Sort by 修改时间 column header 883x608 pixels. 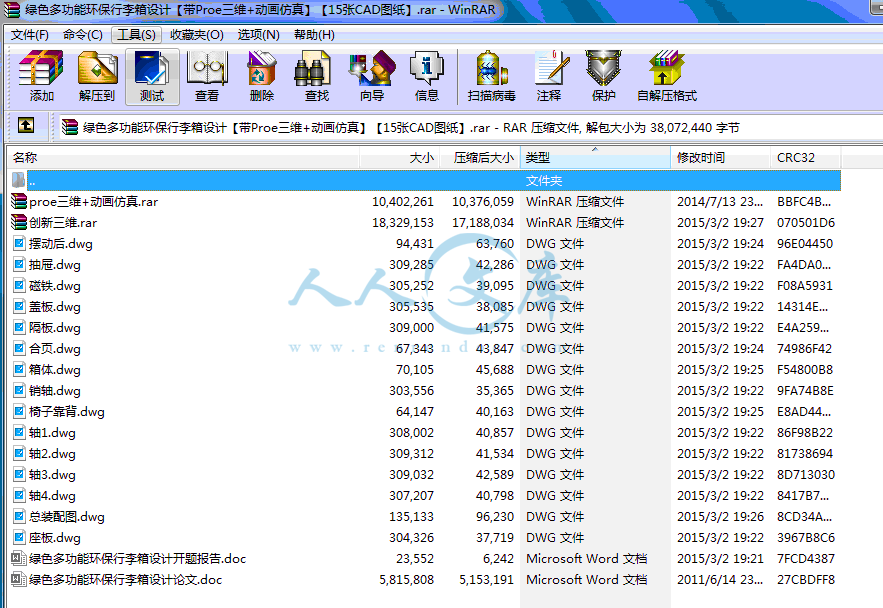720,158
